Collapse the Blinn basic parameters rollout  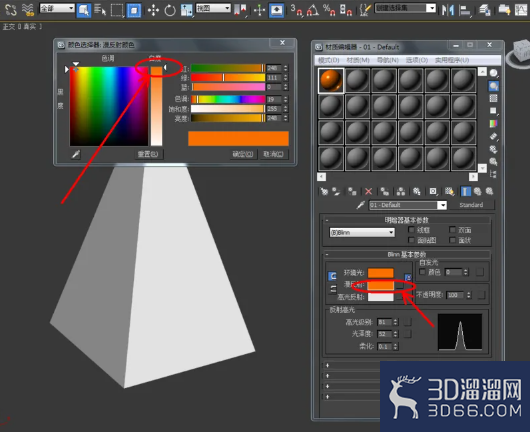point(407,254)
